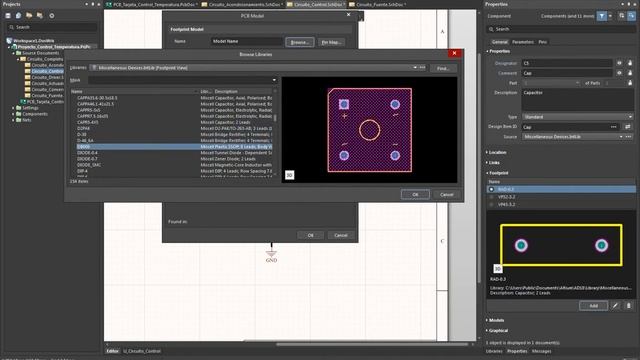This screenshot has height=360, width=640.
Task: Click the ellipsis beside the Libraries dropdown
Action: click(422, 68)
